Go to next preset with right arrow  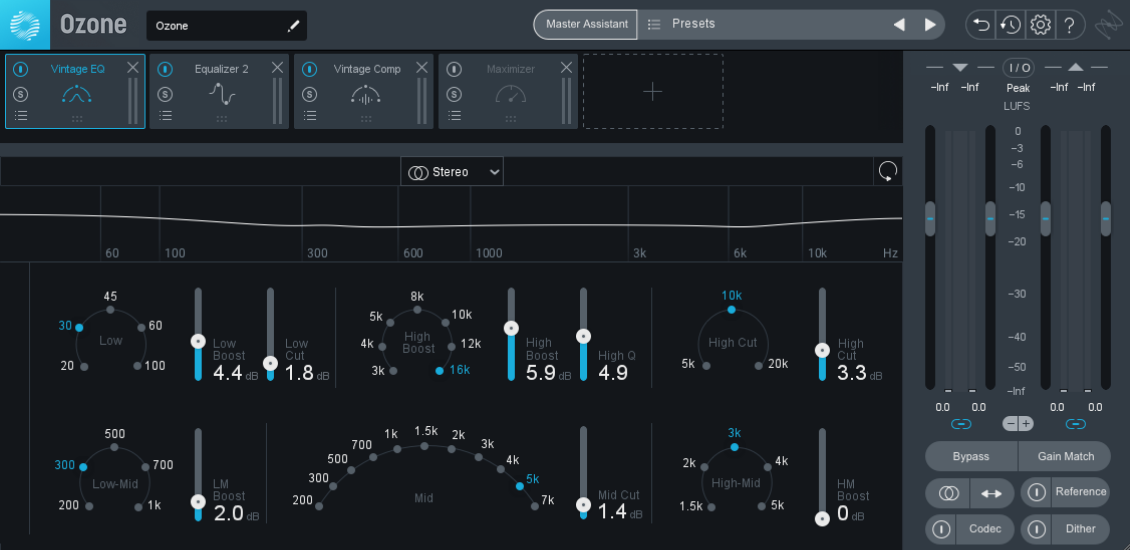pos(930,25)
